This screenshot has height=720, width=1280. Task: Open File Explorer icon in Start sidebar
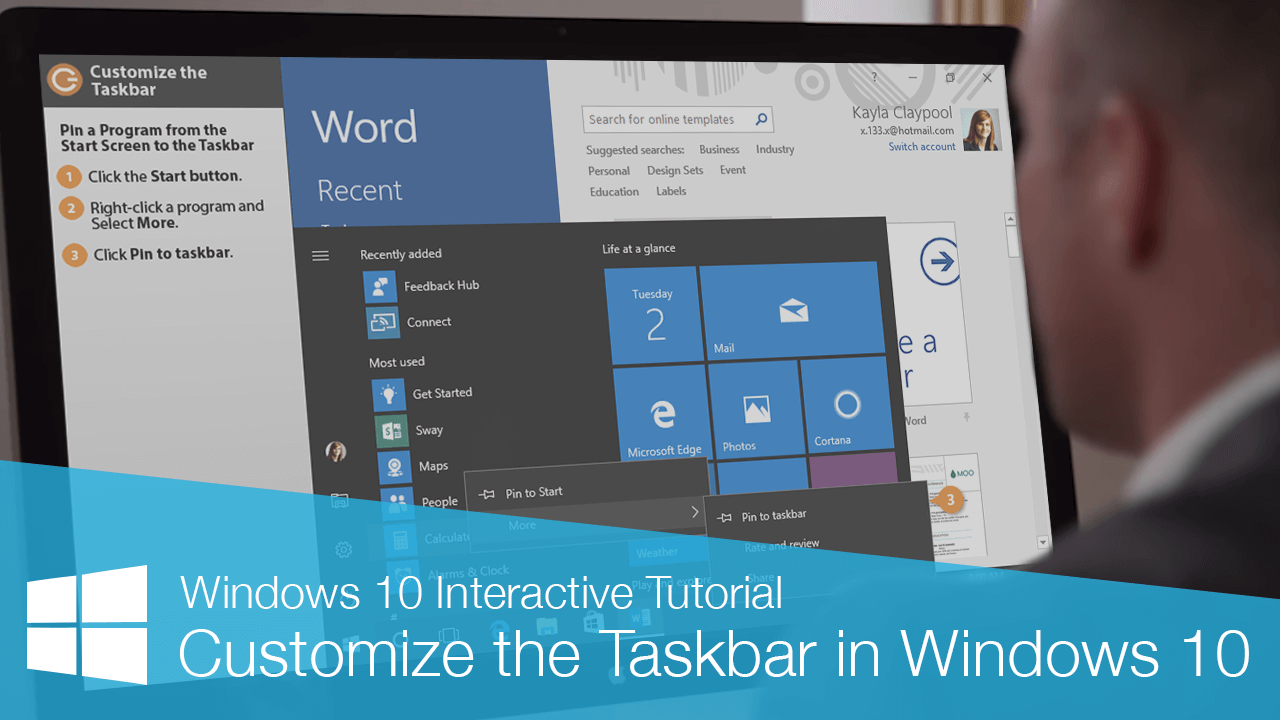[x=340, y=501]
